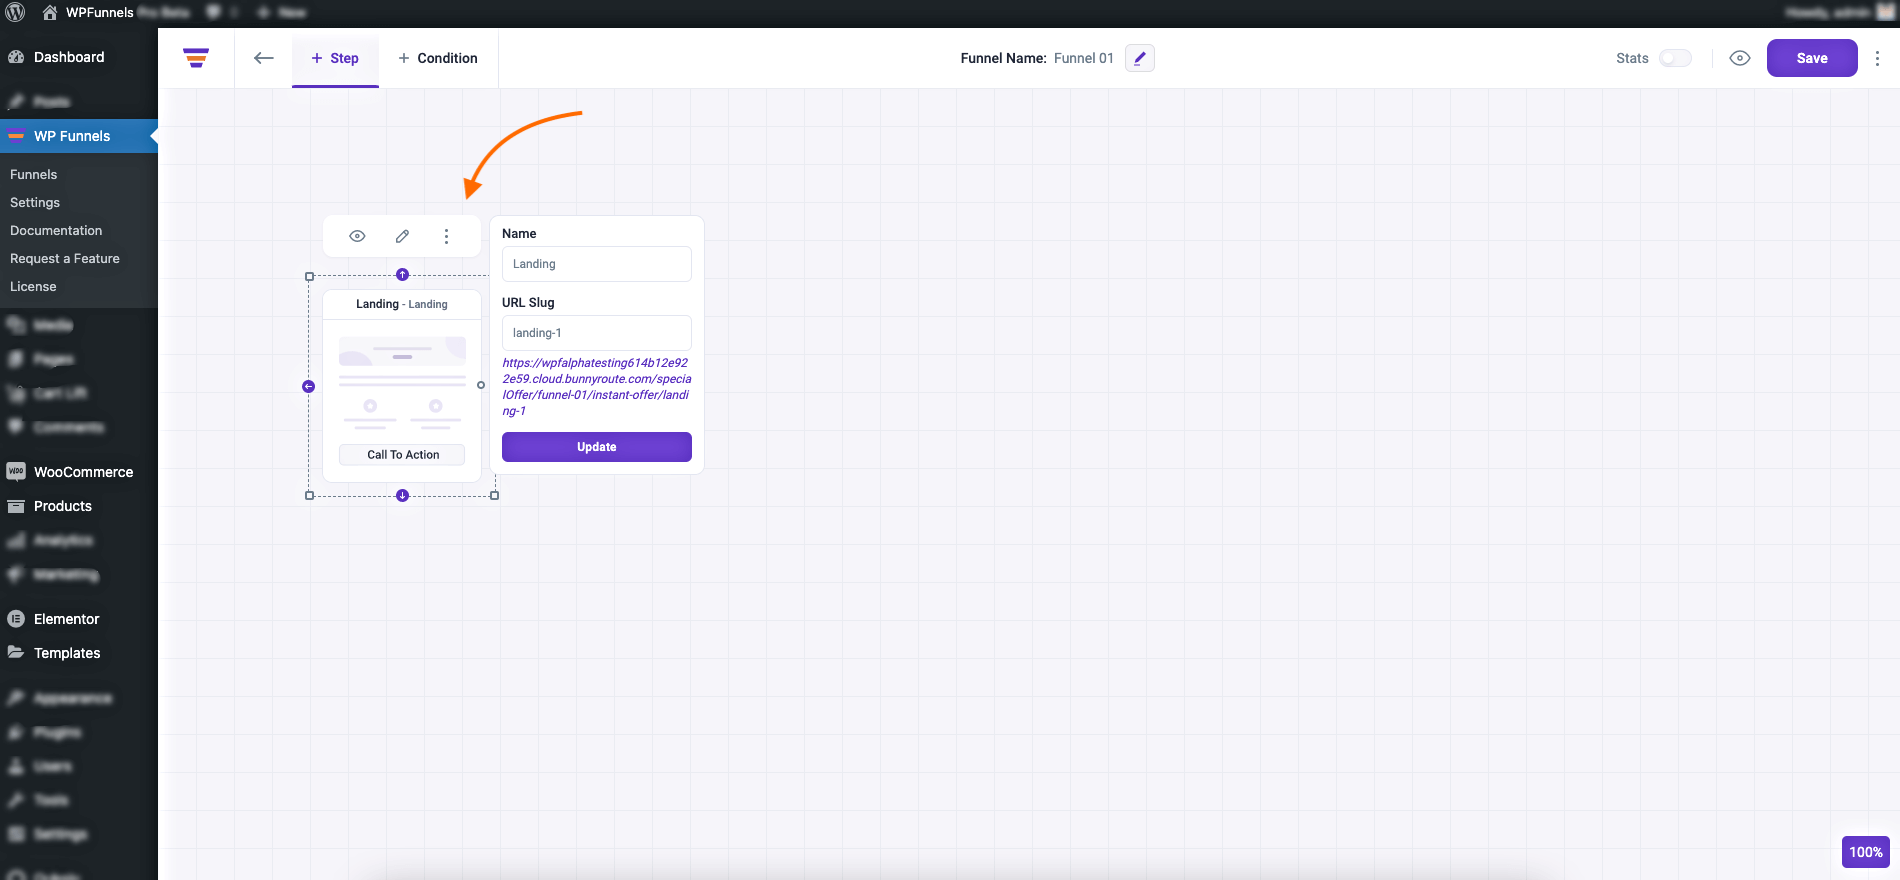Toggle the Stats switch

tap(1675, 58)
